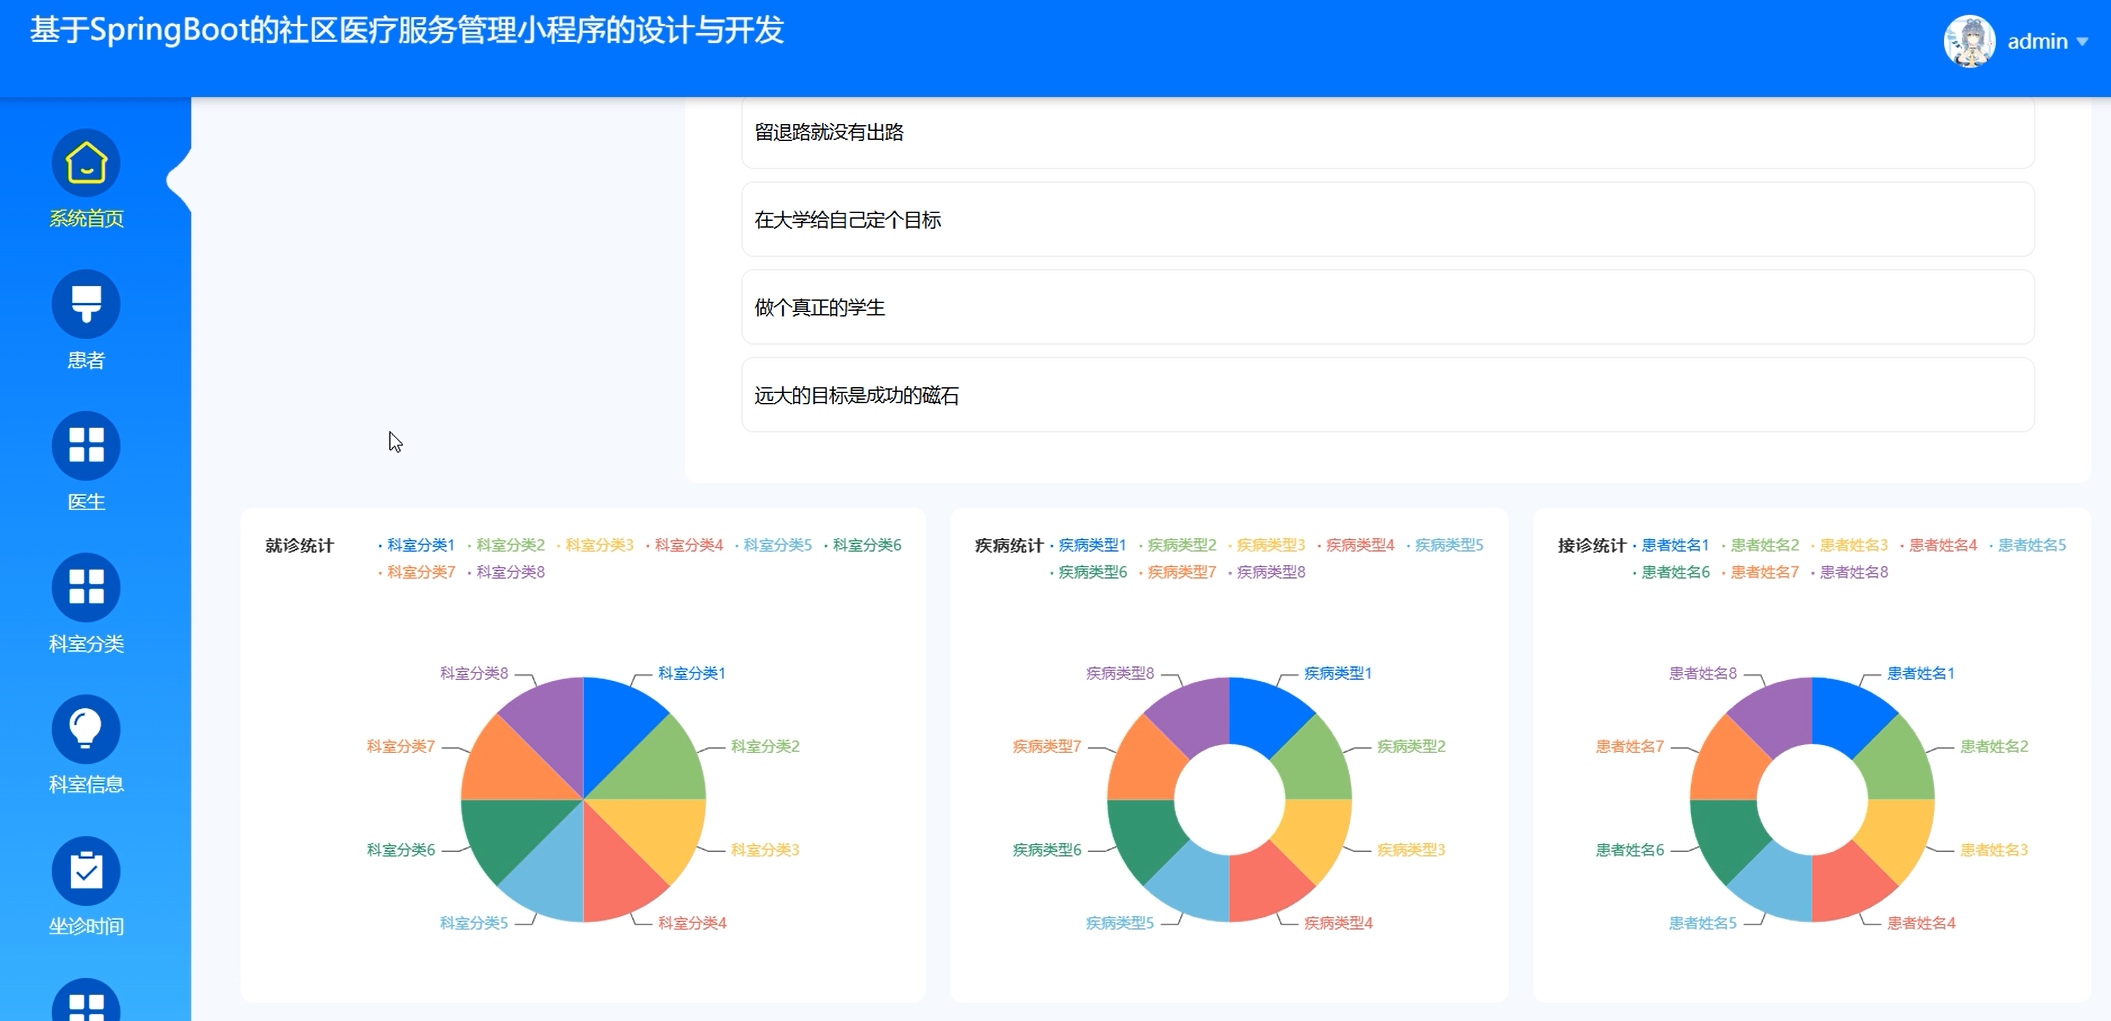Toggle legend item 科室分类3

coord(595,545)
